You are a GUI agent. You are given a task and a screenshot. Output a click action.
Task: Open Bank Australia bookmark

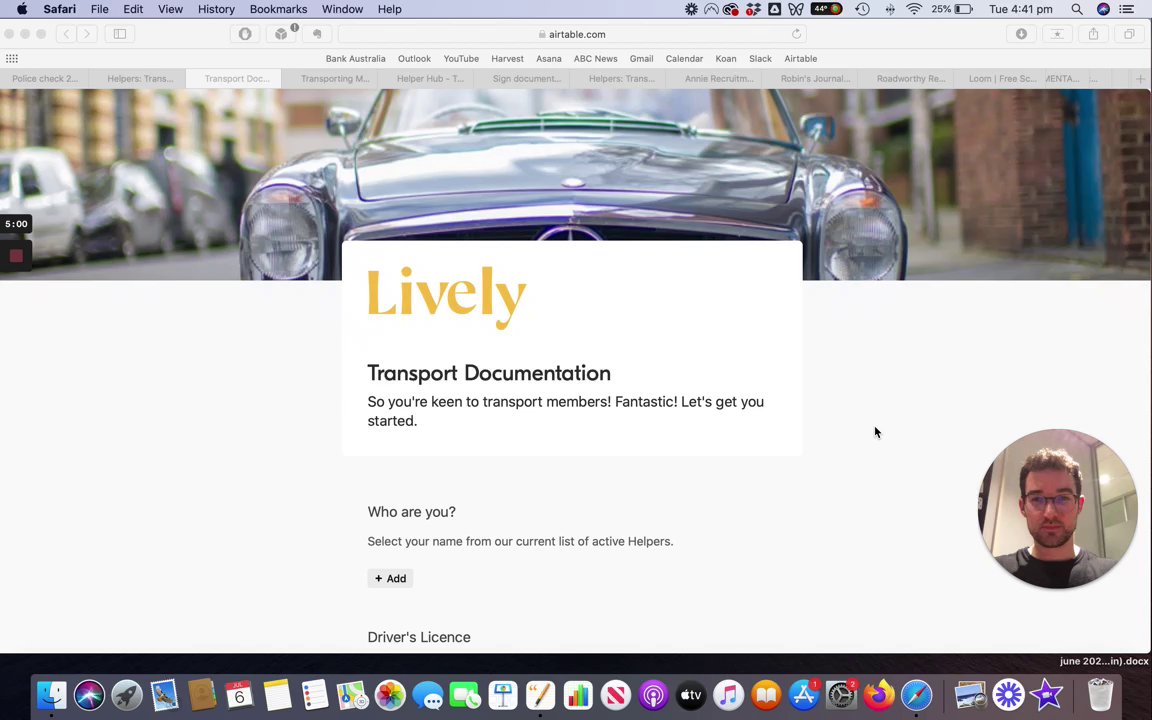click(x=356, y=59)
